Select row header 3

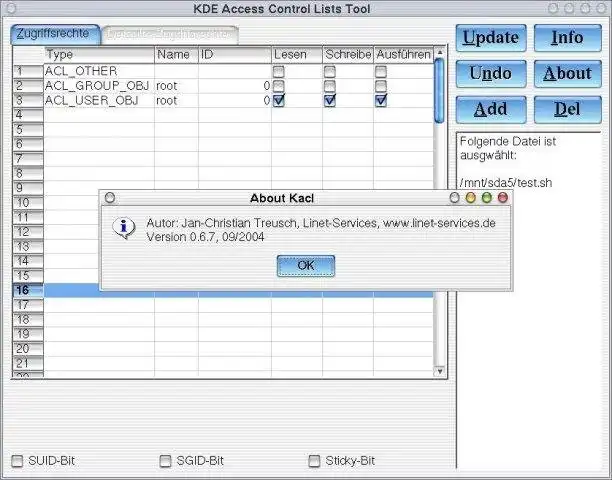(28, 100)
